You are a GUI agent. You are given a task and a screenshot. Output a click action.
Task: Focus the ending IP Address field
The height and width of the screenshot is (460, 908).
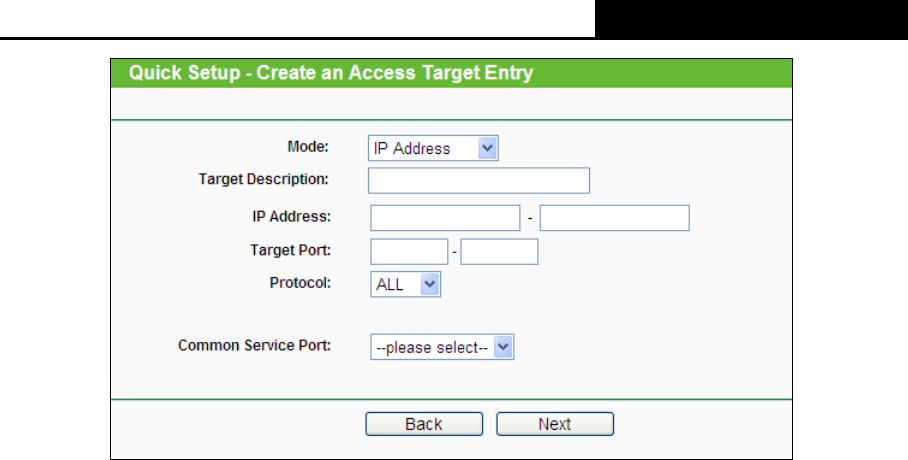614,217
